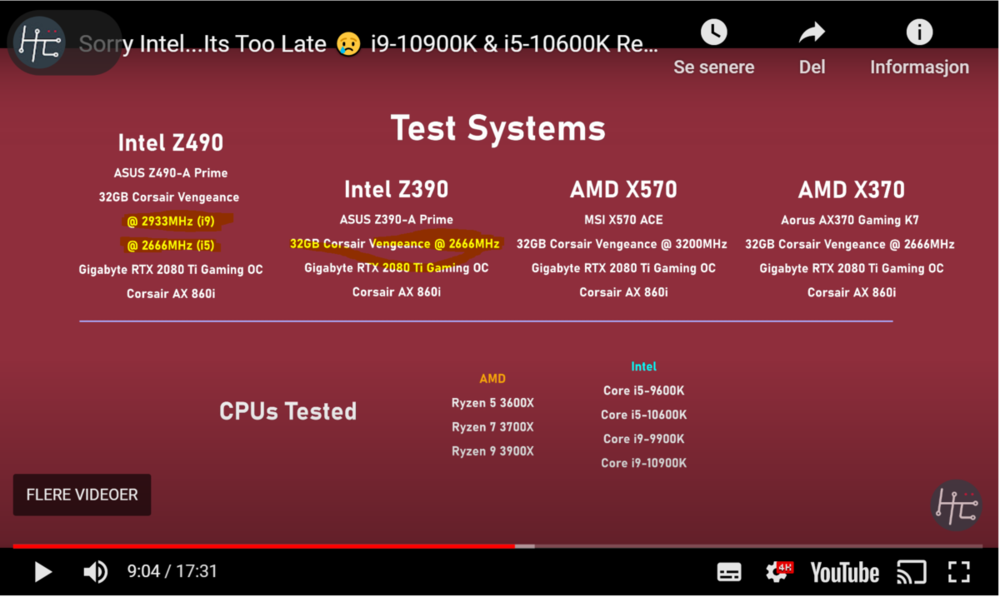1000x597 pixels.
Task: Click the Watch later clock icon
Action: pyautogui.click(x=714, y=33)
